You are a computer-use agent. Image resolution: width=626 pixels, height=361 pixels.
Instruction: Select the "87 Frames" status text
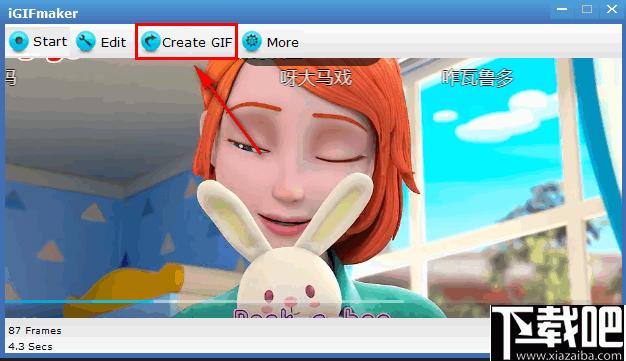point(35,331)
